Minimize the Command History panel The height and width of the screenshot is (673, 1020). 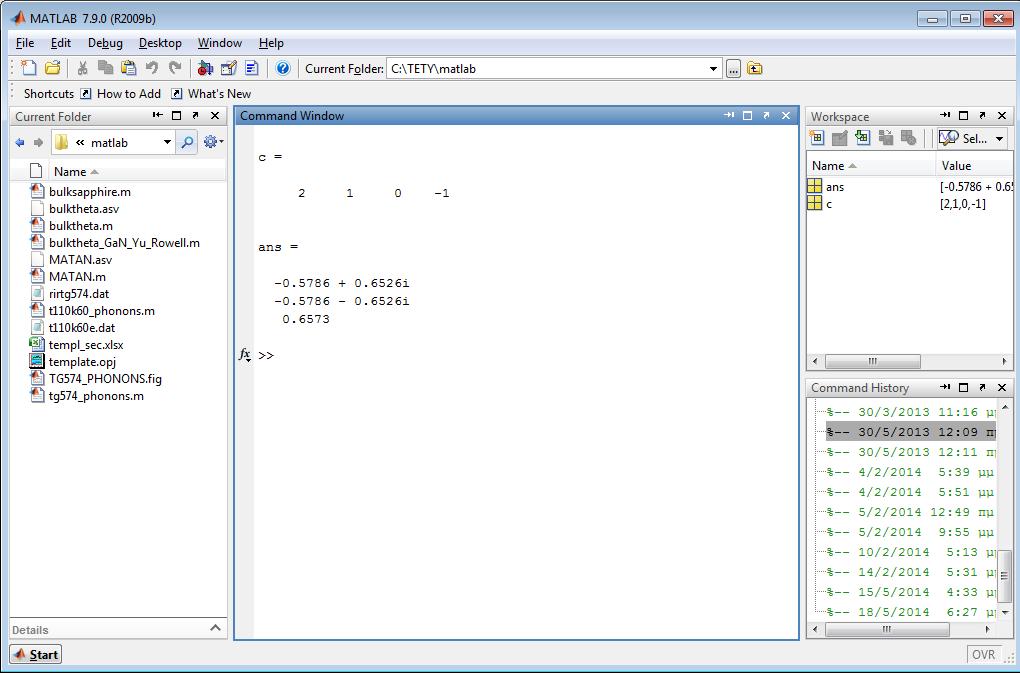pos(945,387)
